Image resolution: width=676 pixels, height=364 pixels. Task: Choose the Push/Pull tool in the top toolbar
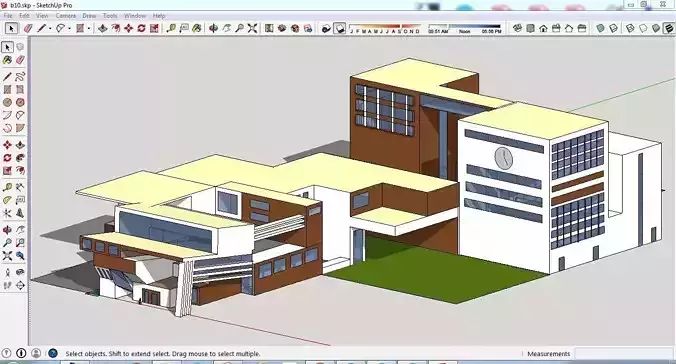click(x=103, y=28)
